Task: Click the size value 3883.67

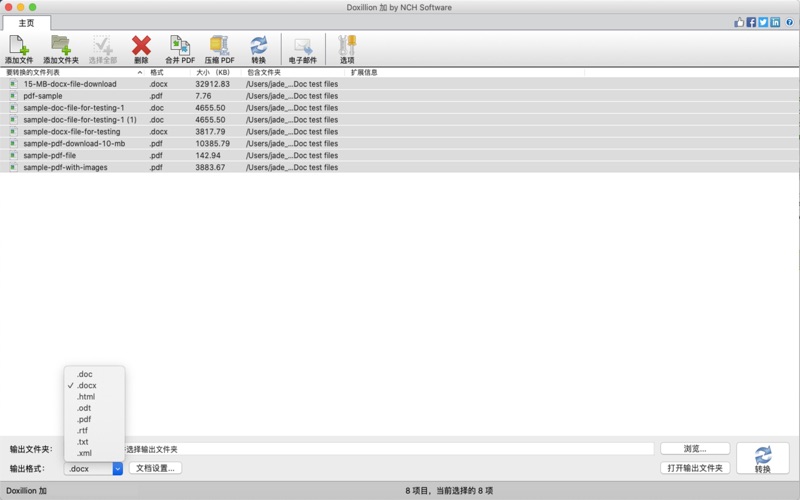Action: [x=210, y=167]
